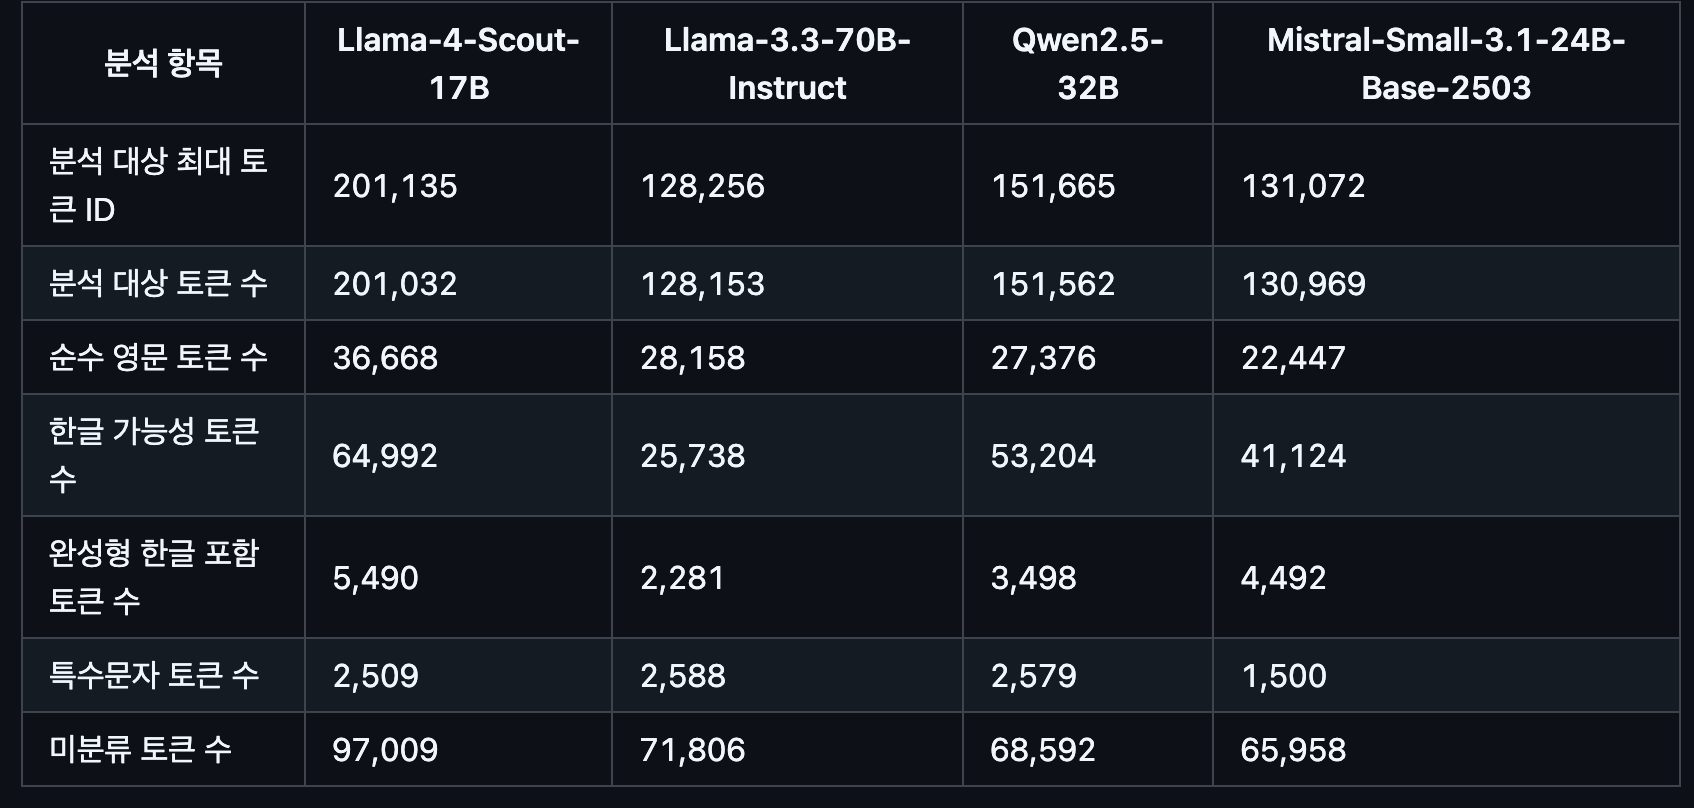Select the Llama-3.3-70B-Instruct column header
1694x808 pixels.
pos(787,64)
